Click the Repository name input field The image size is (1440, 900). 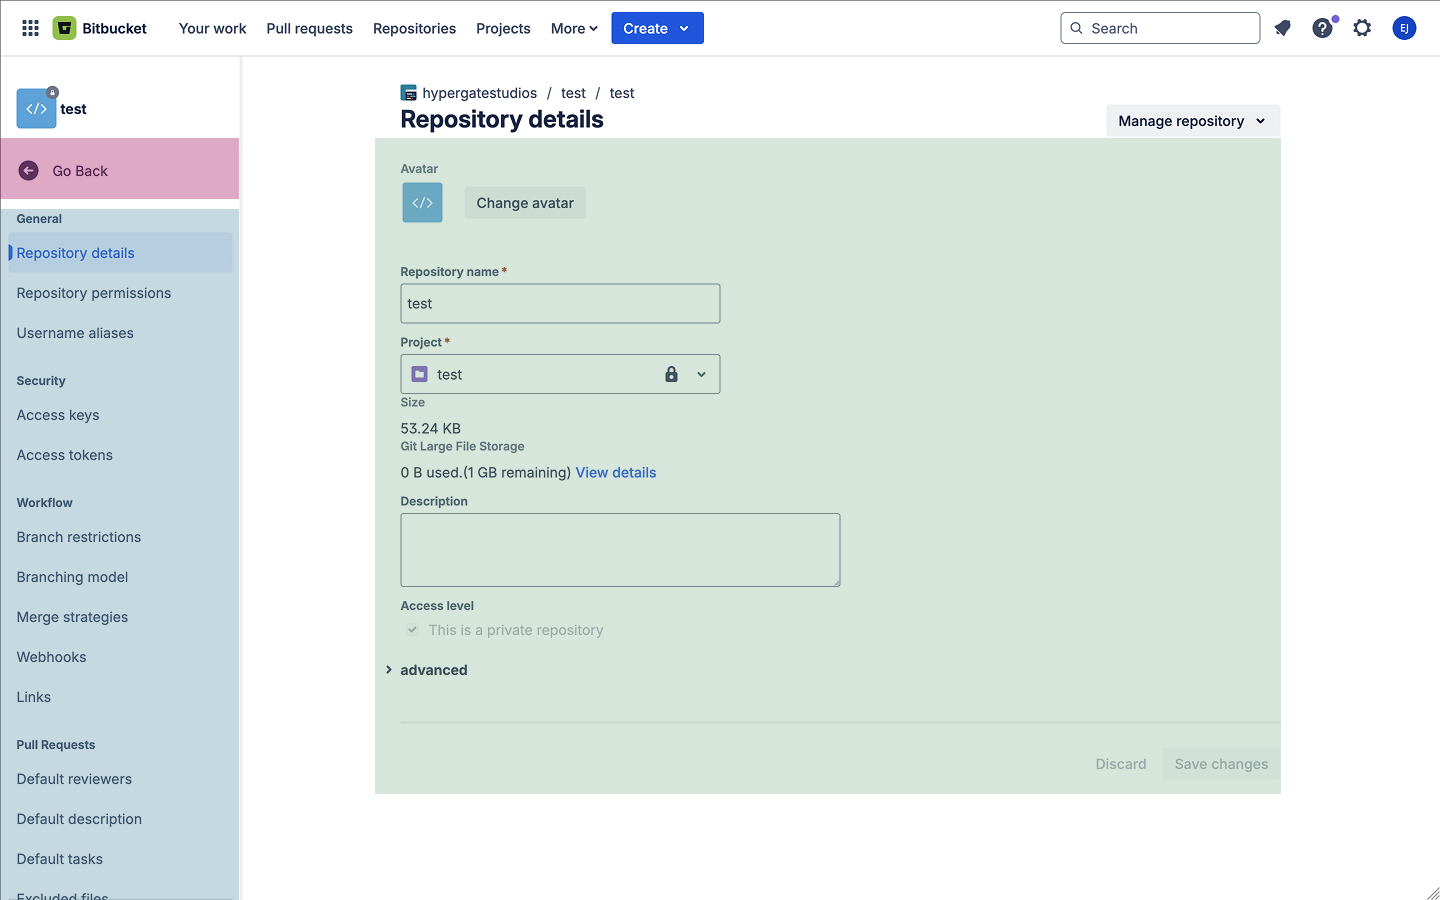pos(560,304)
